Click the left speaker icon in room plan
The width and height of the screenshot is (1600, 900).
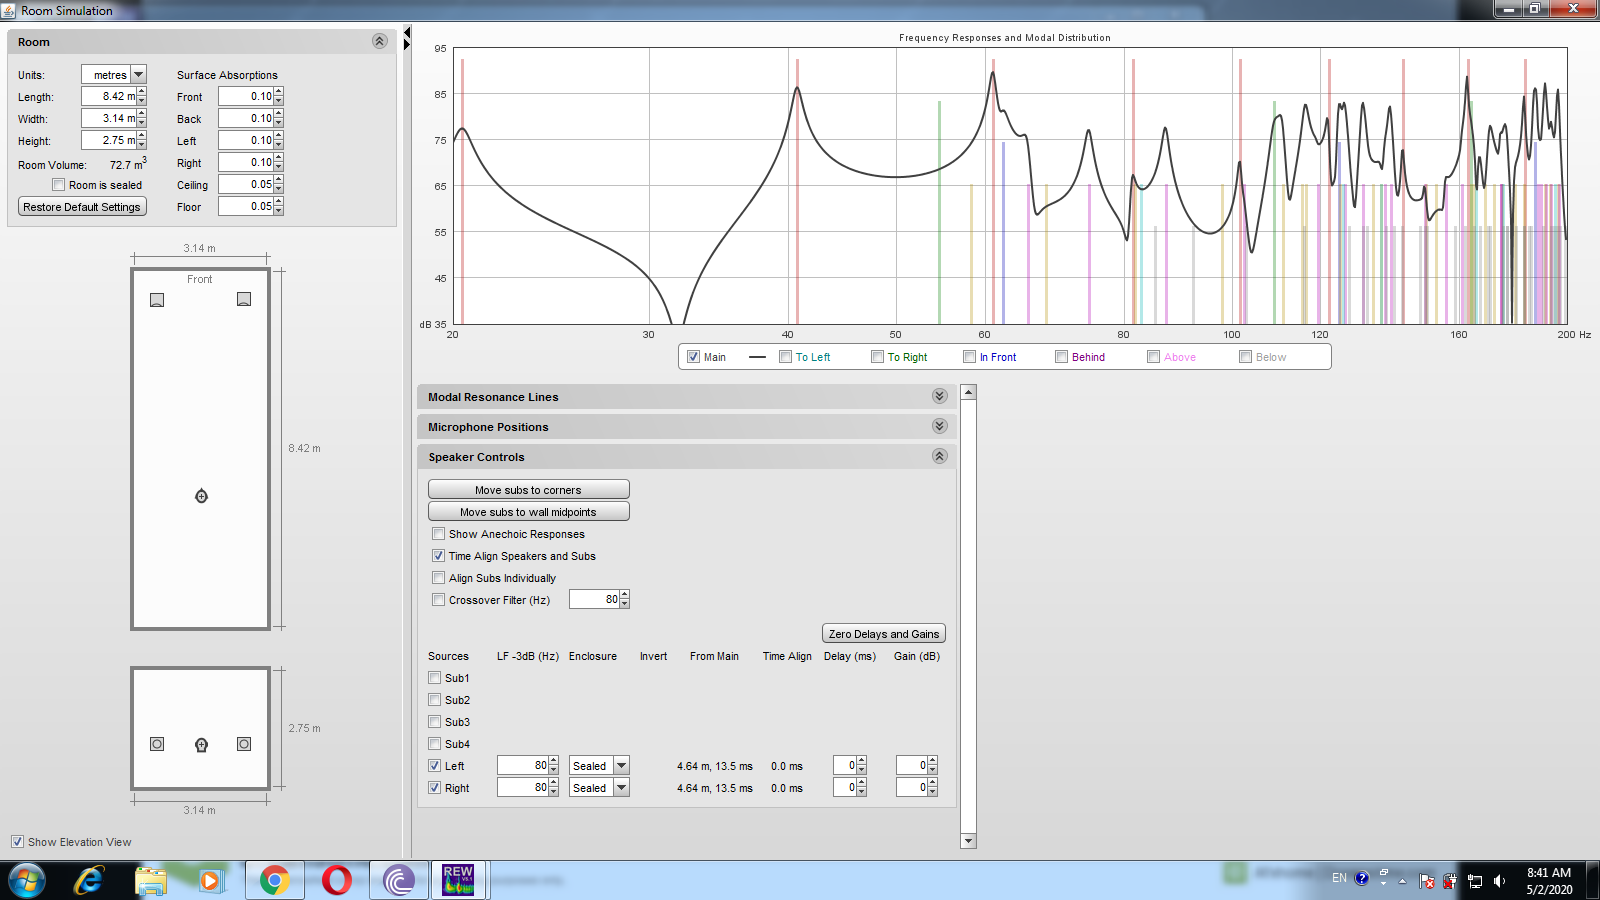click(x=157, y=300)
